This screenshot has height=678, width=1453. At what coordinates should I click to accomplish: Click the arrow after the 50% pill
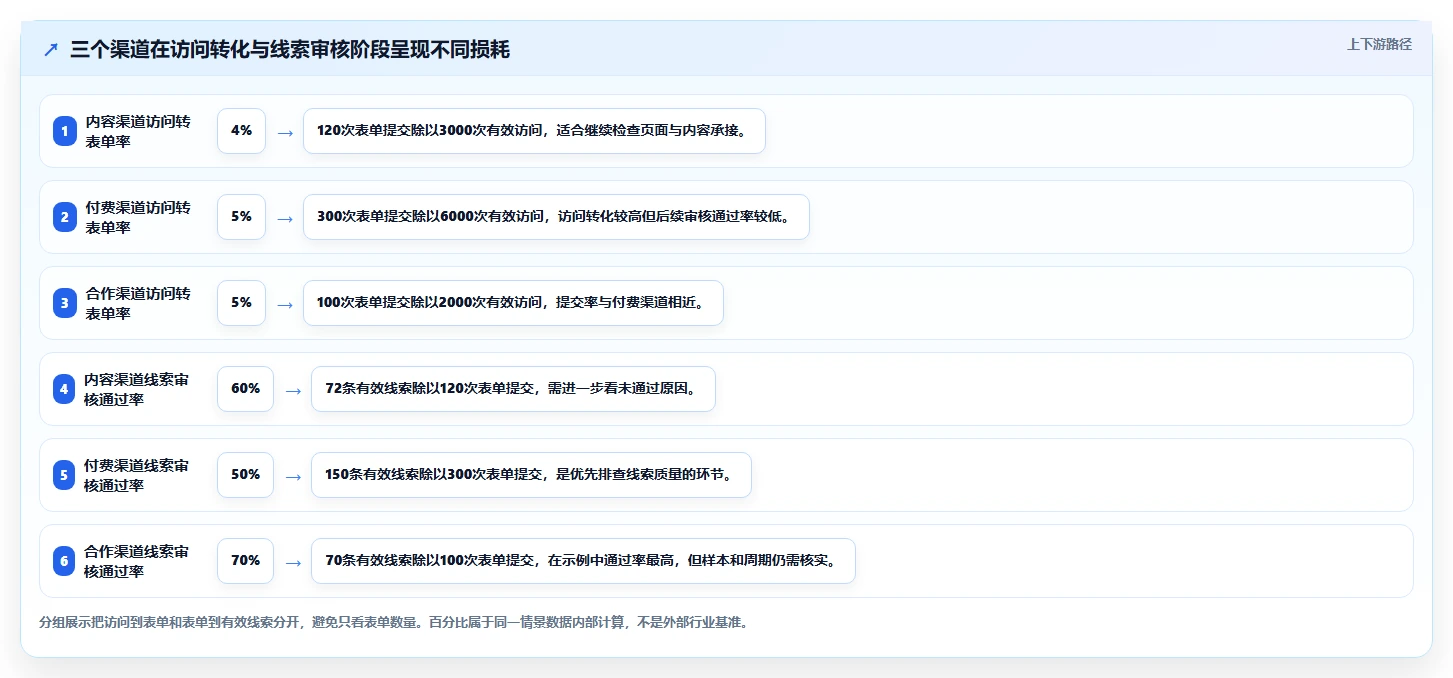[x=293, y=476]
